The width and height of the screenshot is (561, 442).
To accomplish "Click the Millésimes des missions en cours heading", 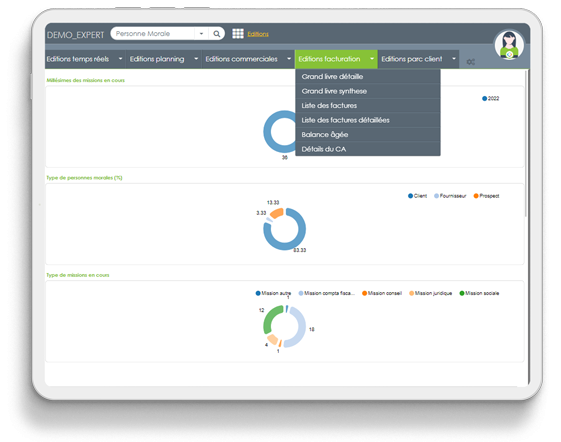I will point(86,80).
